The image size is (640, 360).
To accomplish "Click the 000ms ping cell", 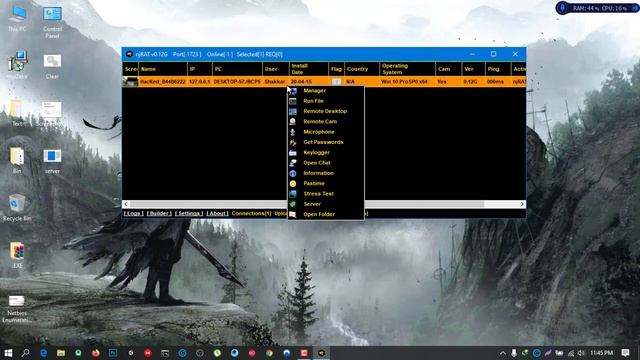I will [x=495, y=82].
